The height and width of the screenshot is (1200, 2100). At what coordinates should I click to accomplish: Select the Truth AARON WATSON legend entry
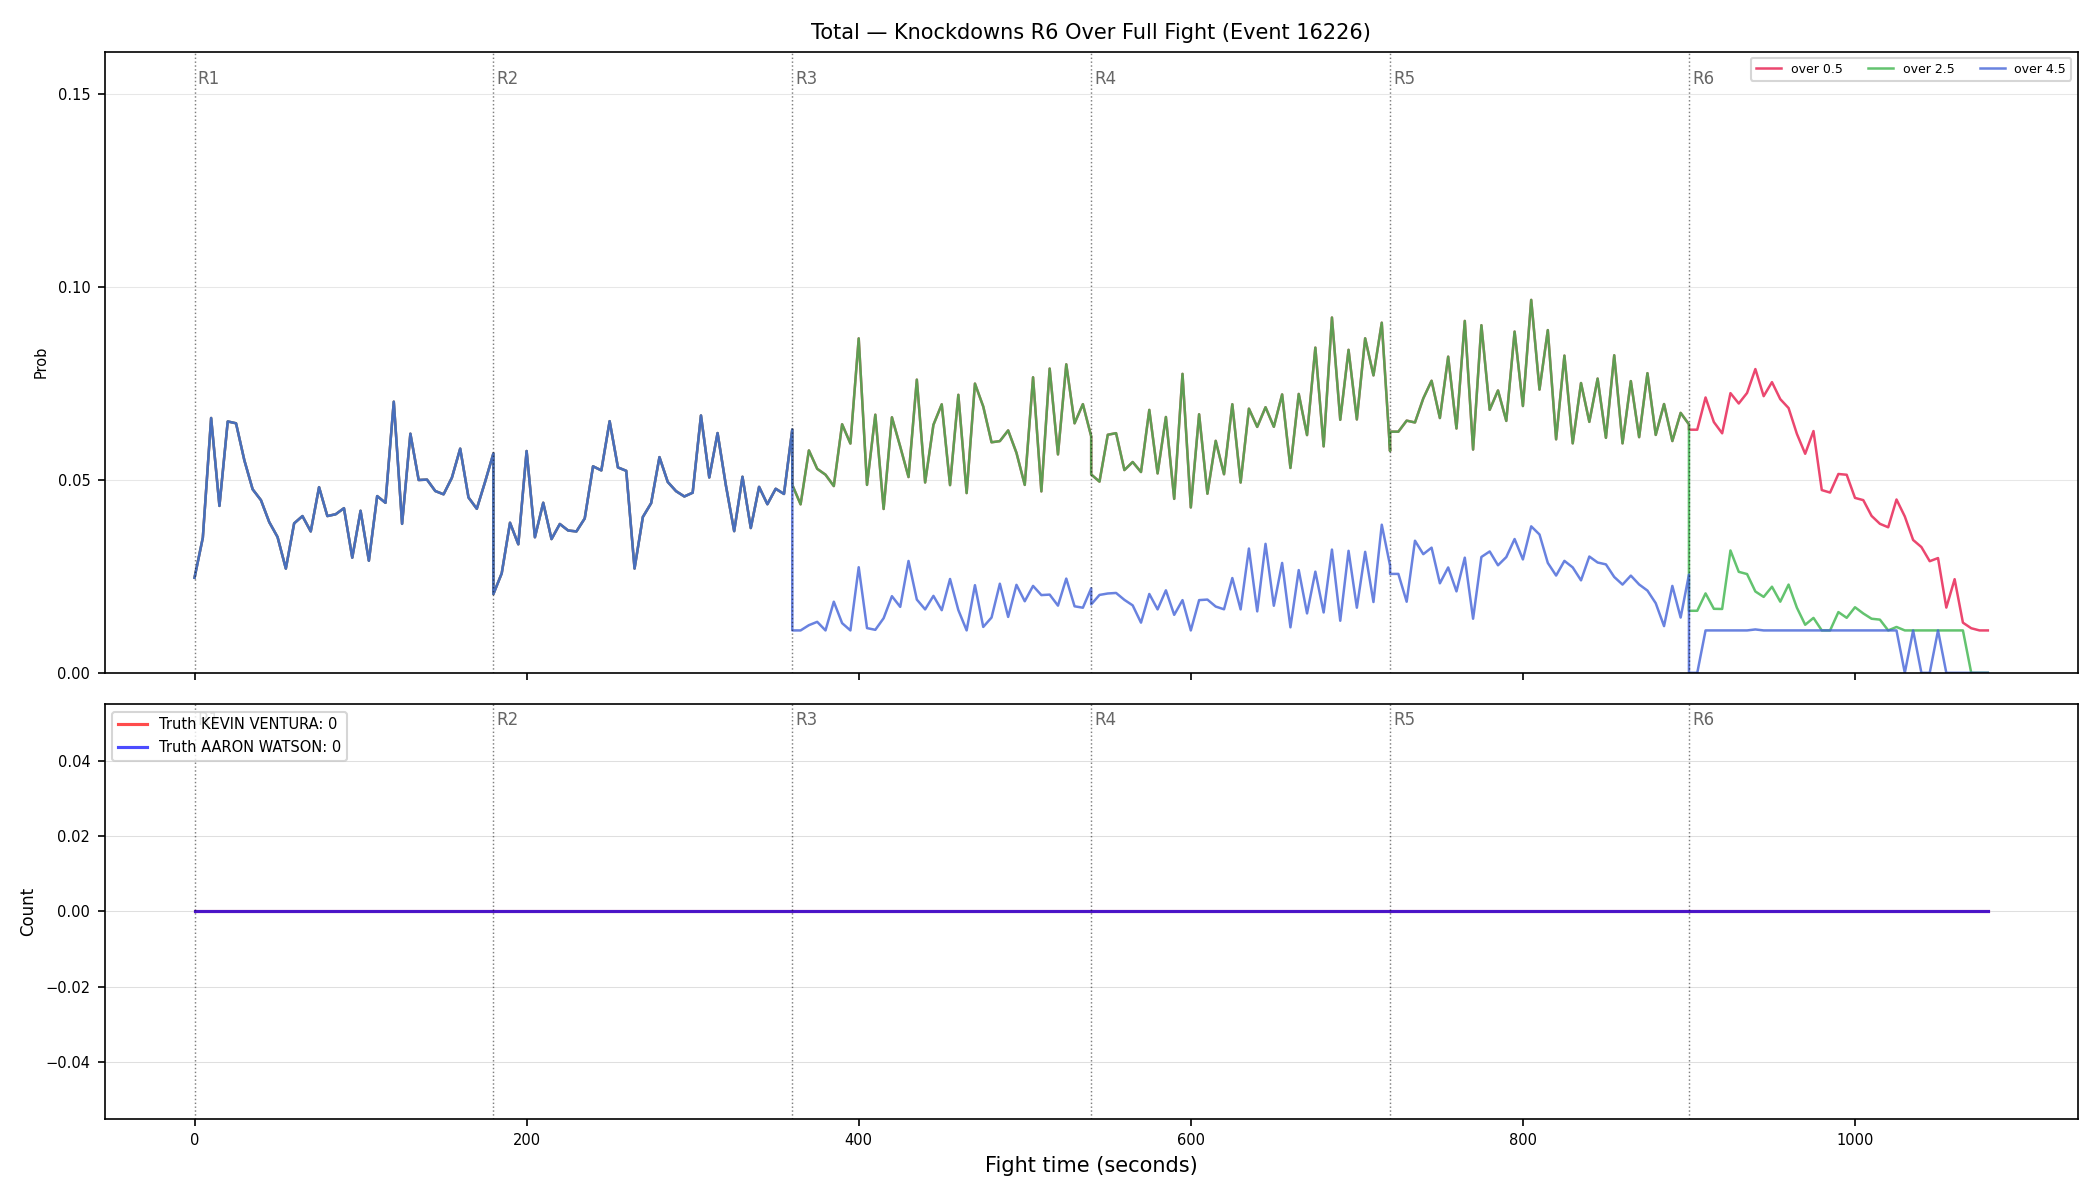pos(230,747)
